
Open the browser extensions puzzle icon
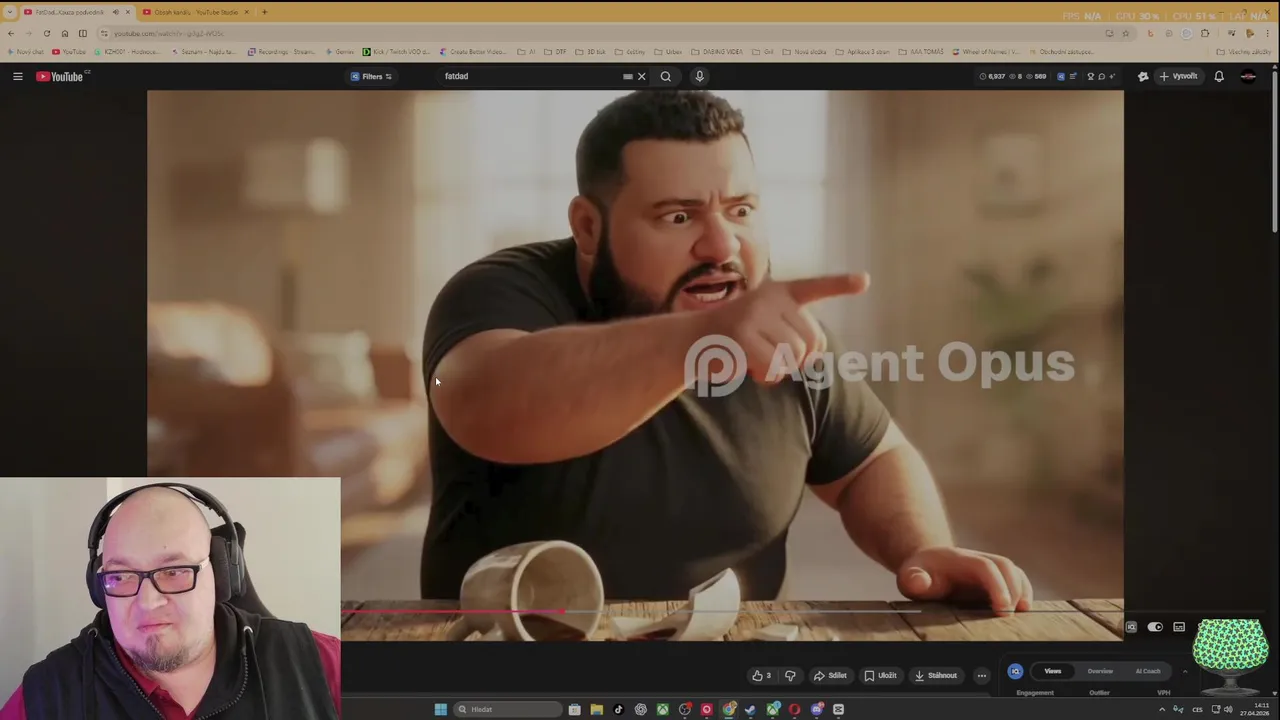pos(1205,33)
